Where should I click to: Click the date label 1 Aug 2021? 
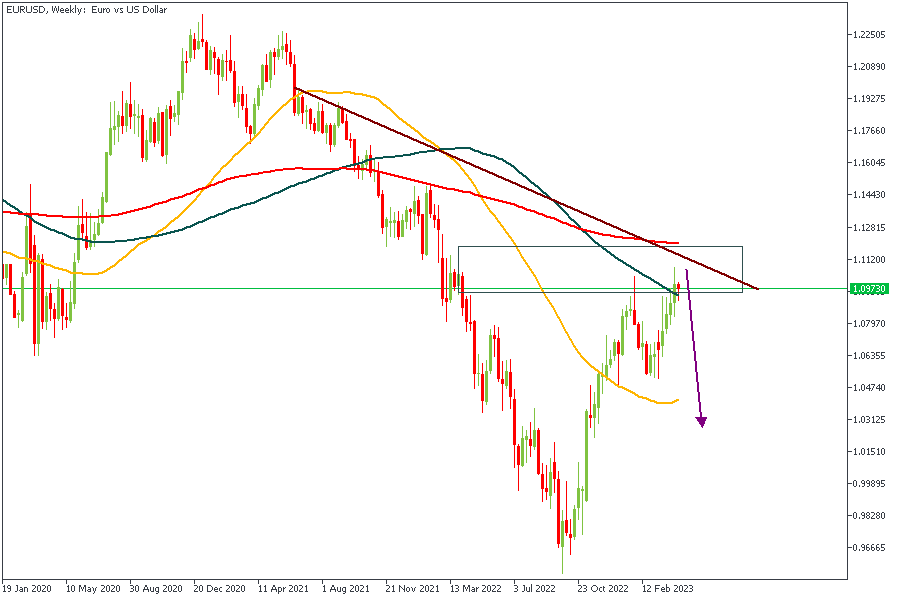(346, 589)
